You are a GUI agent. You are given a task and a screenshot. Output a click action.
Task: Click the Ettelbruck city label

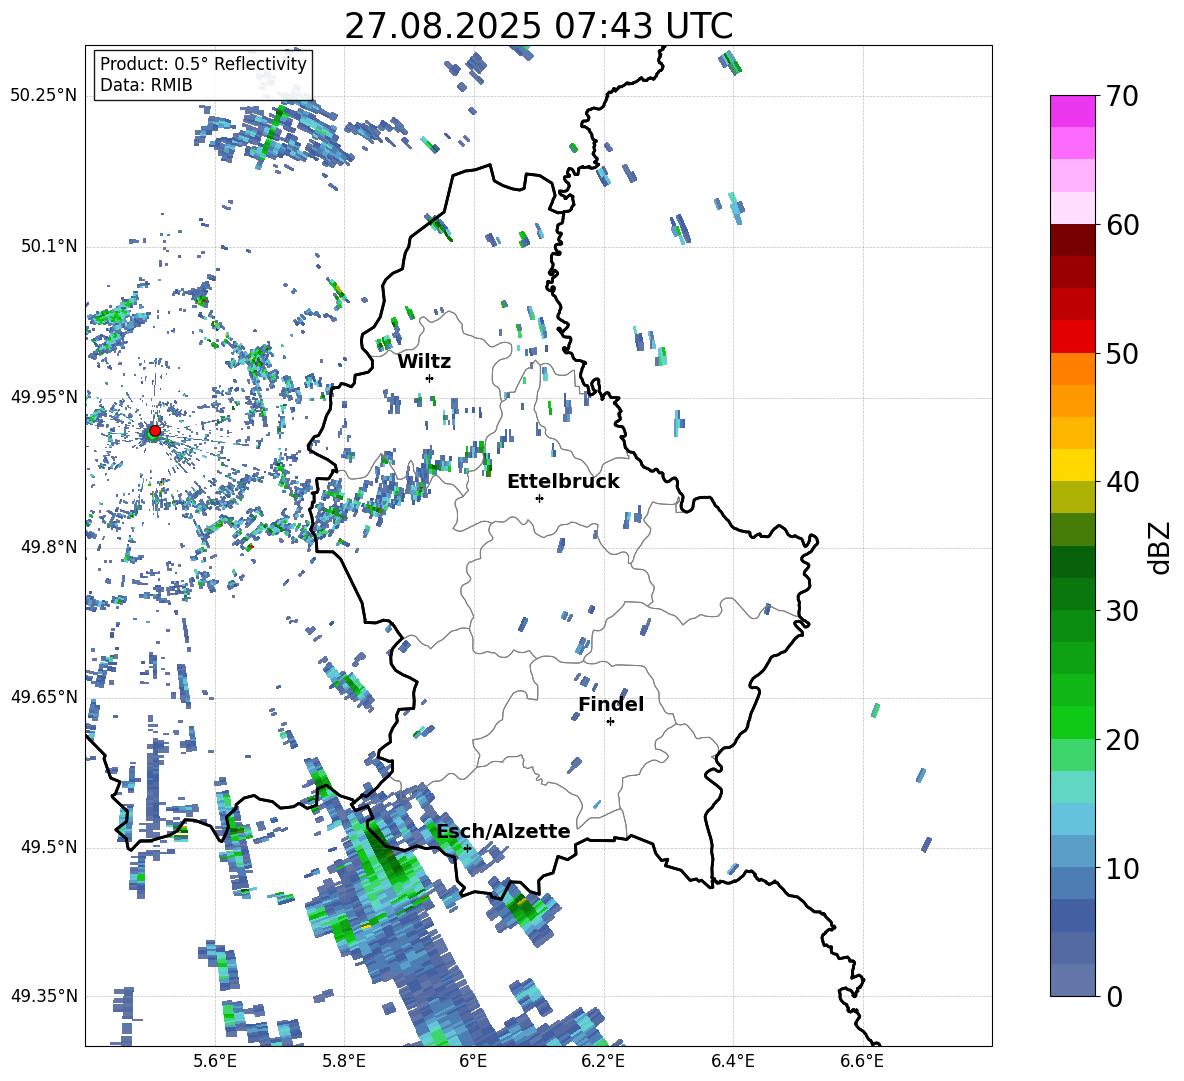click(563, 482)
